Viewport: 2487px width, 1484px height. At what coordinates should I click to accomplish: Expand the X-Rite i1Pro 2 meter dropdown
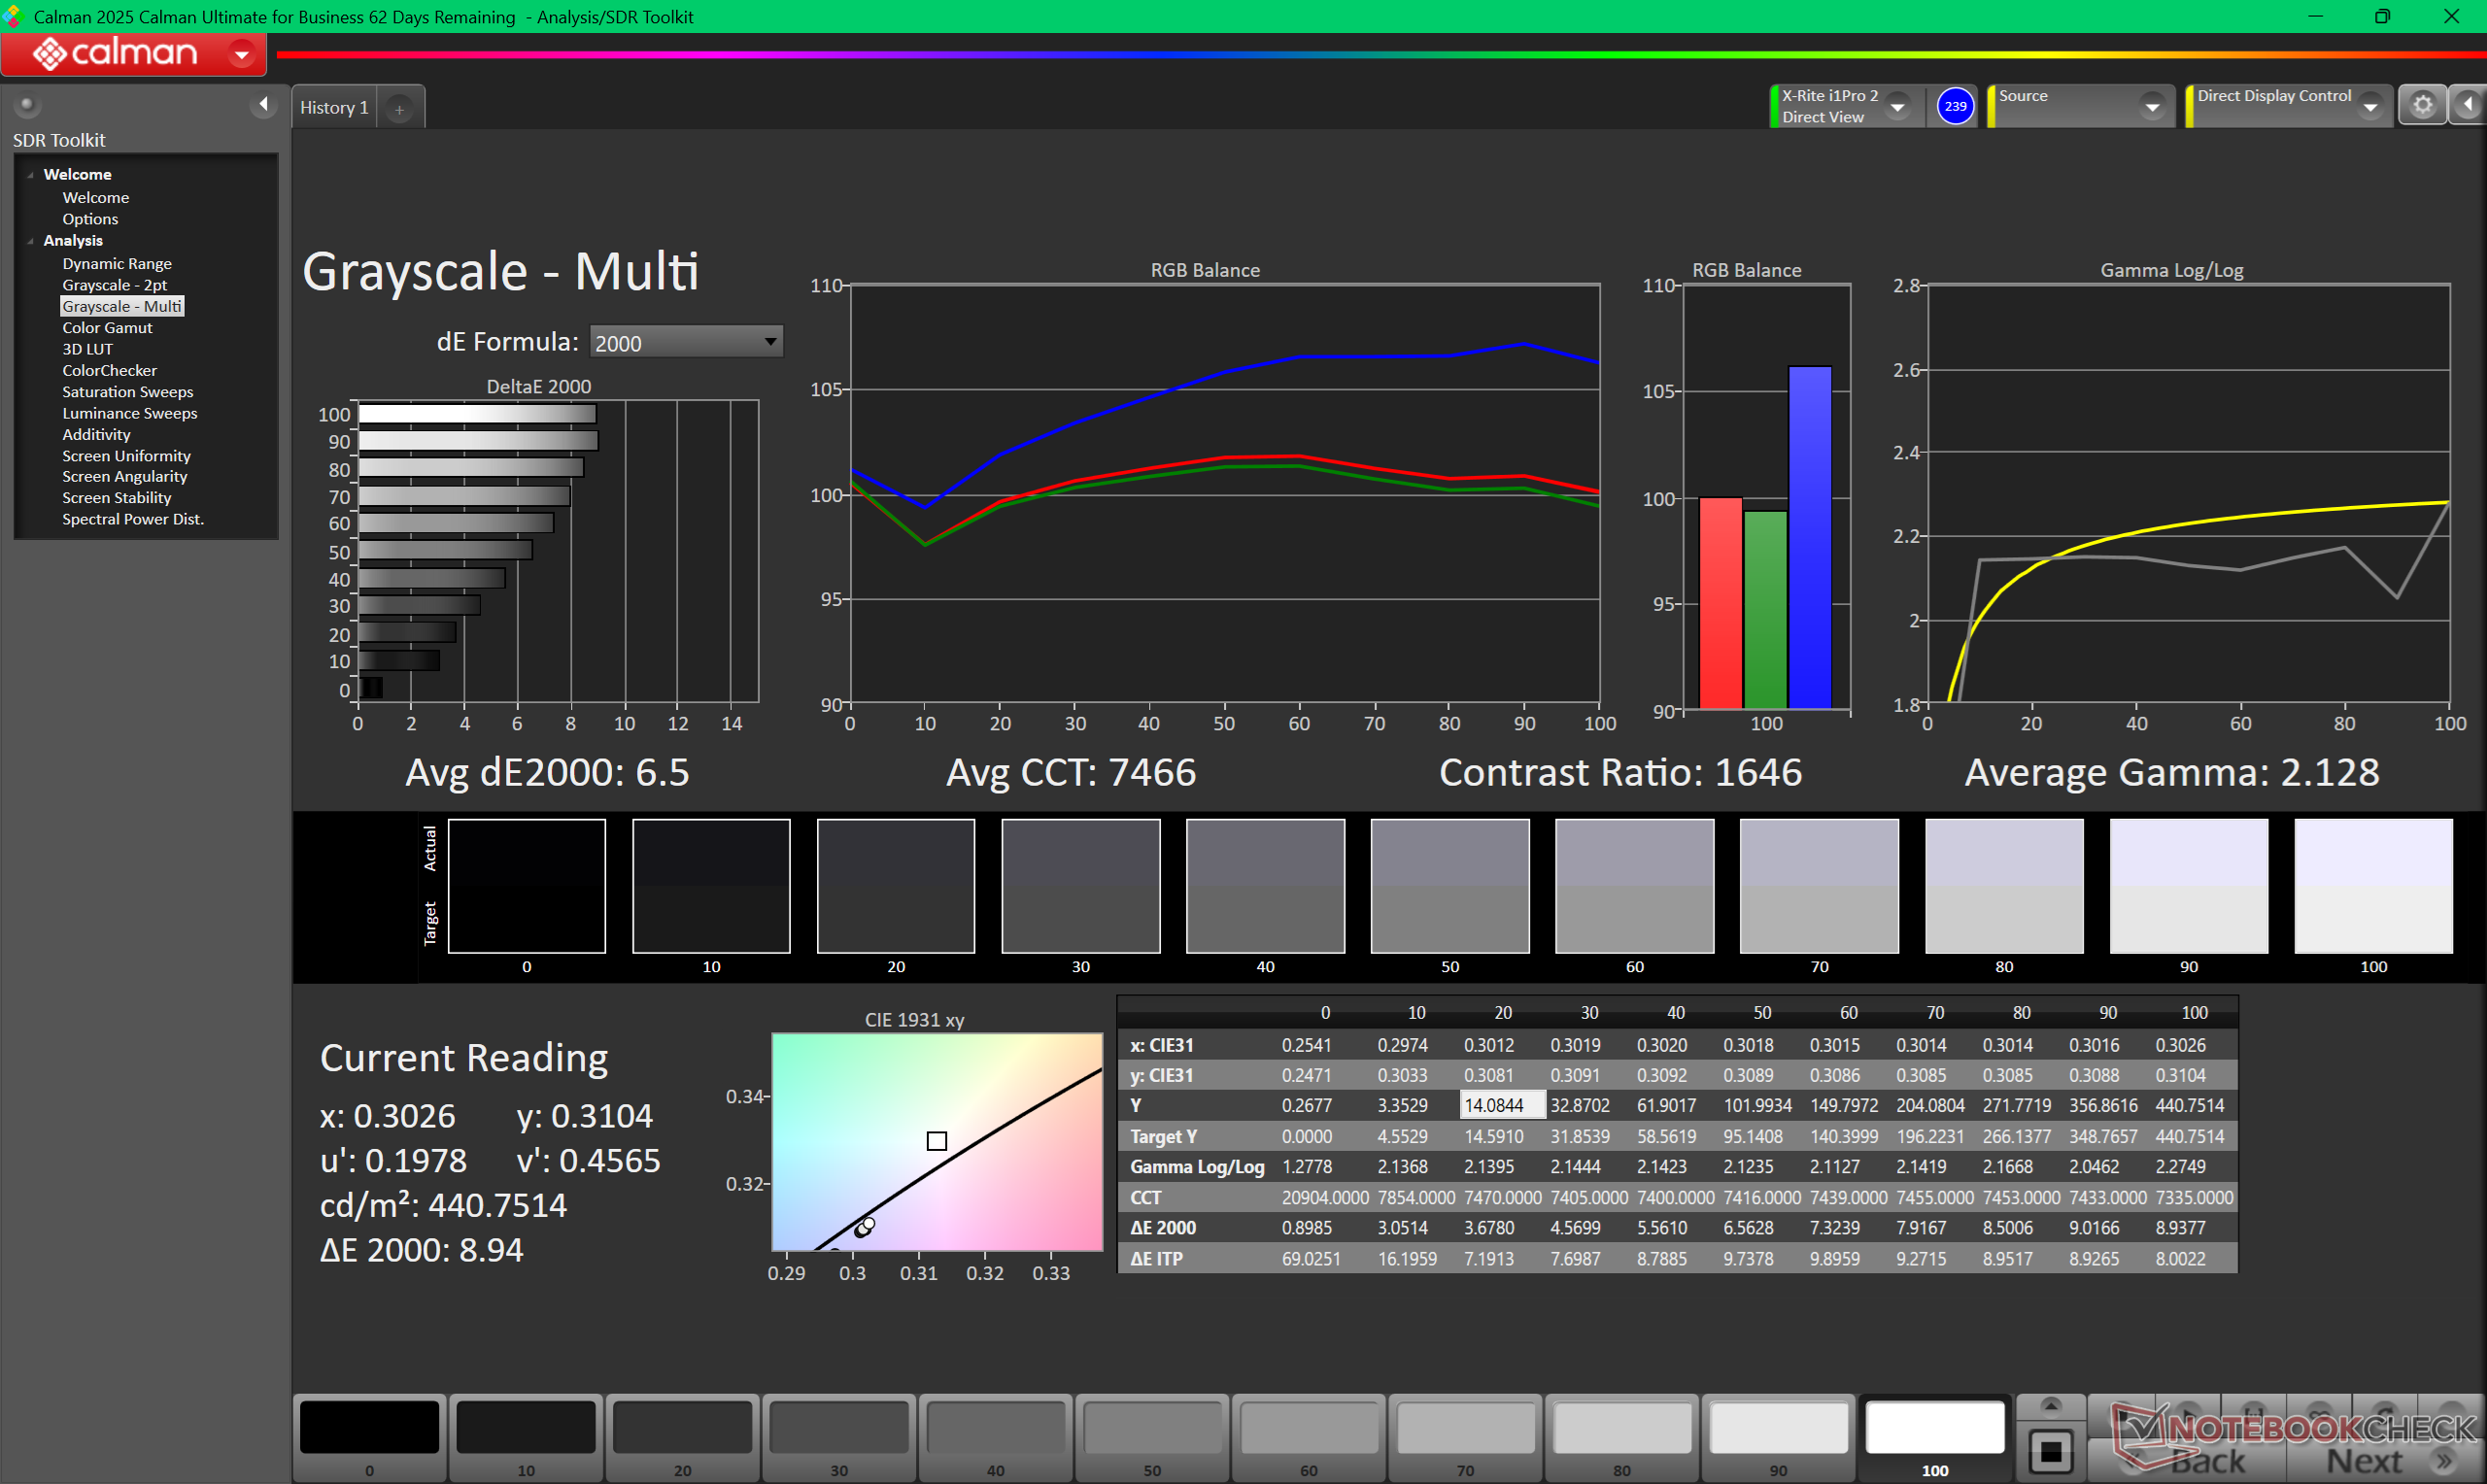click(x=1897, y=106)
